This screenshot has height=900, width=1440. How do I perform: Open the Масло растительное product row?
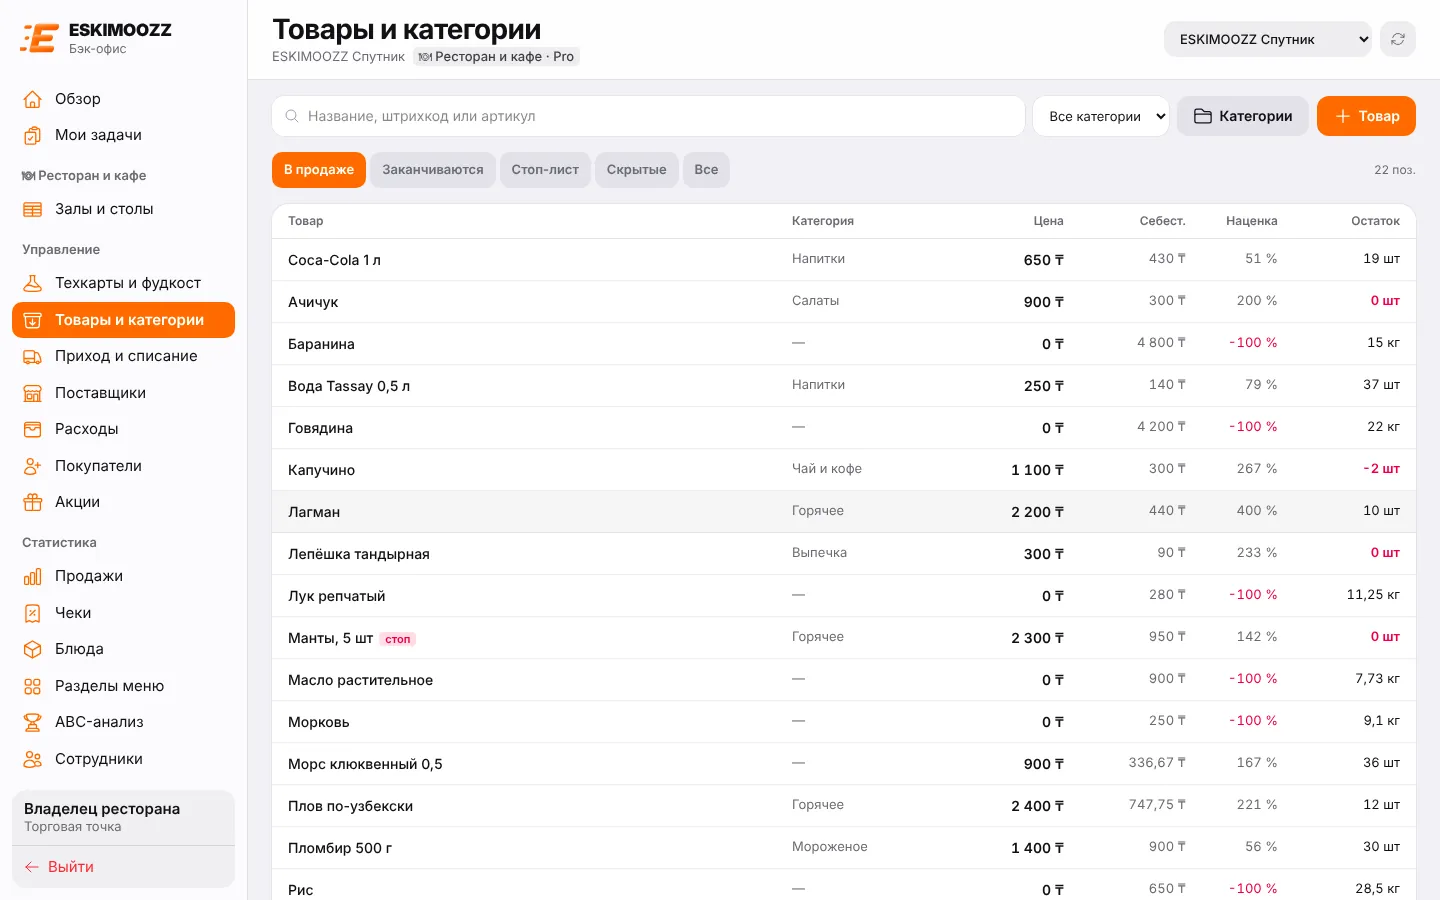tap(844, 680)
